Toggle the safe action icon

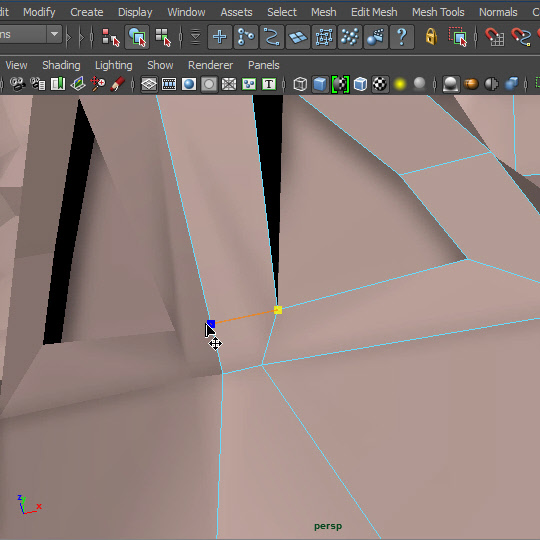(249, 84)
